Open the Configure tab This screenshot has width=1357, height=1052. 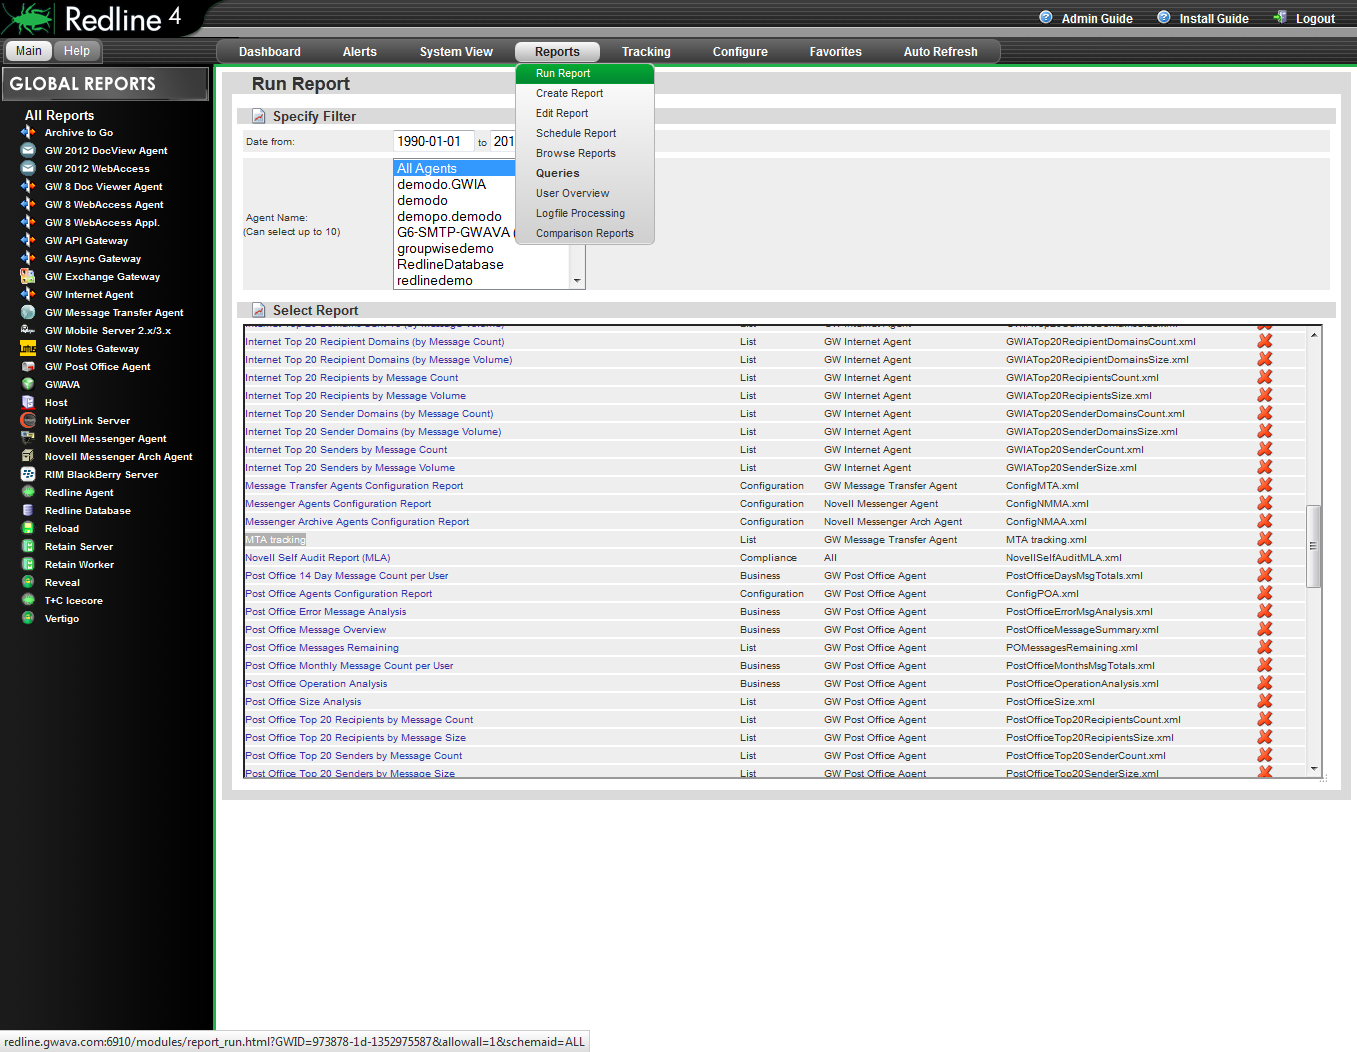coord(740,52)
